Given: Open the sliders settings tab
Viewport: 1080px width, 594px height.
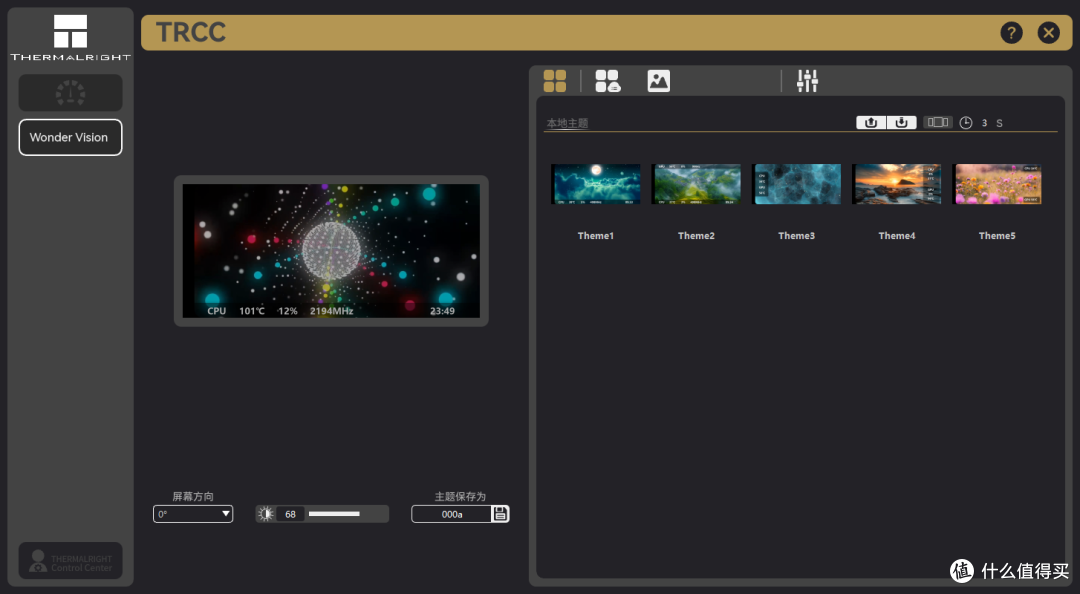Looking at the screenshot, I should [x=807, y=81].
